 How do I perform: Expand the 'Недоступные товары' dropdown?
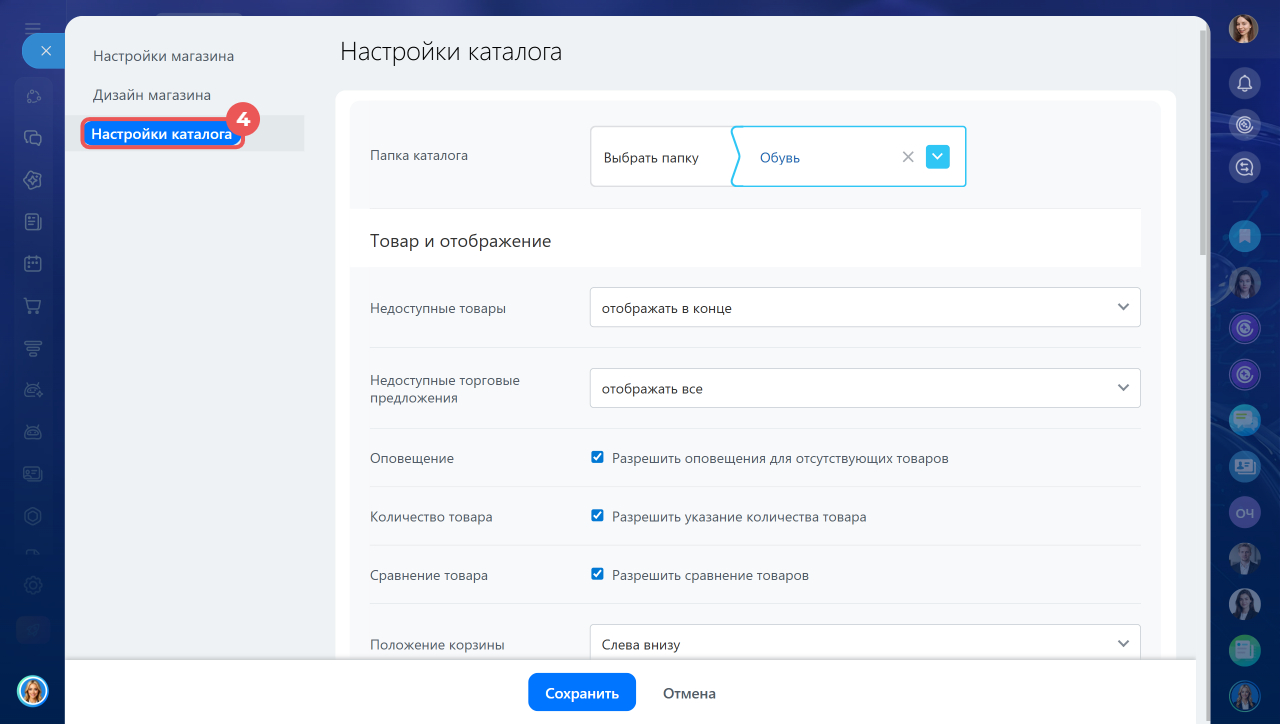point(865,308)
